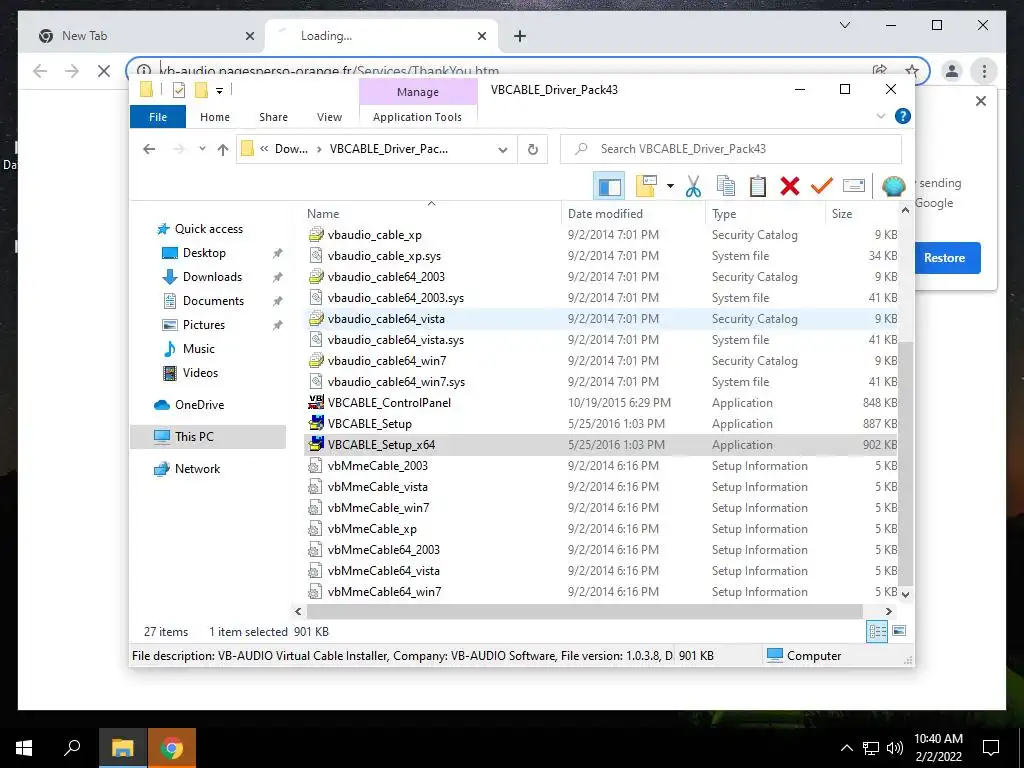The height and width of the screenshot is (768, 1024).
Task: Open Documents in navigation pane
Action: point(213,301)
